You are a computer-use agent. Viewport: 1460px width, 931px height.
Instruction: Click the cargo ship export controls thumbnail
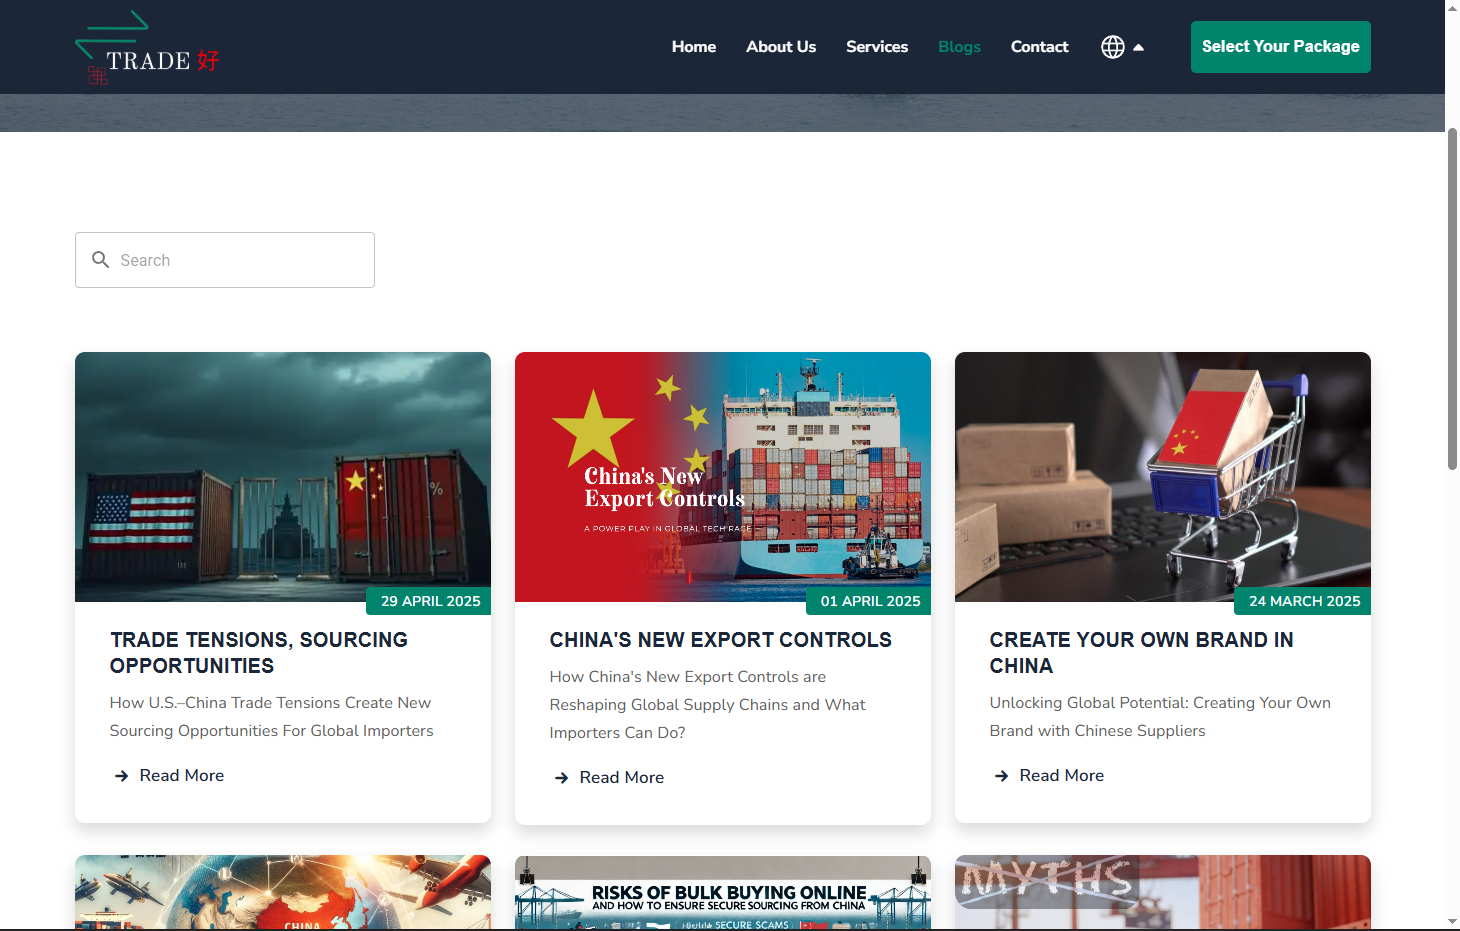723,477
